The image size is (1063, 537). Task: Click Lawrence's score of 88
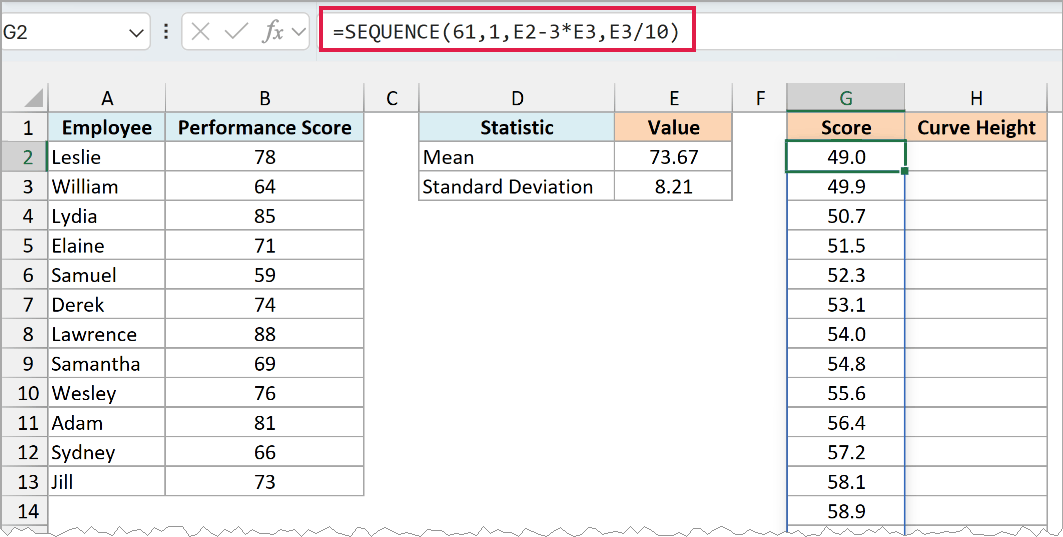click(x=264, y=334)
